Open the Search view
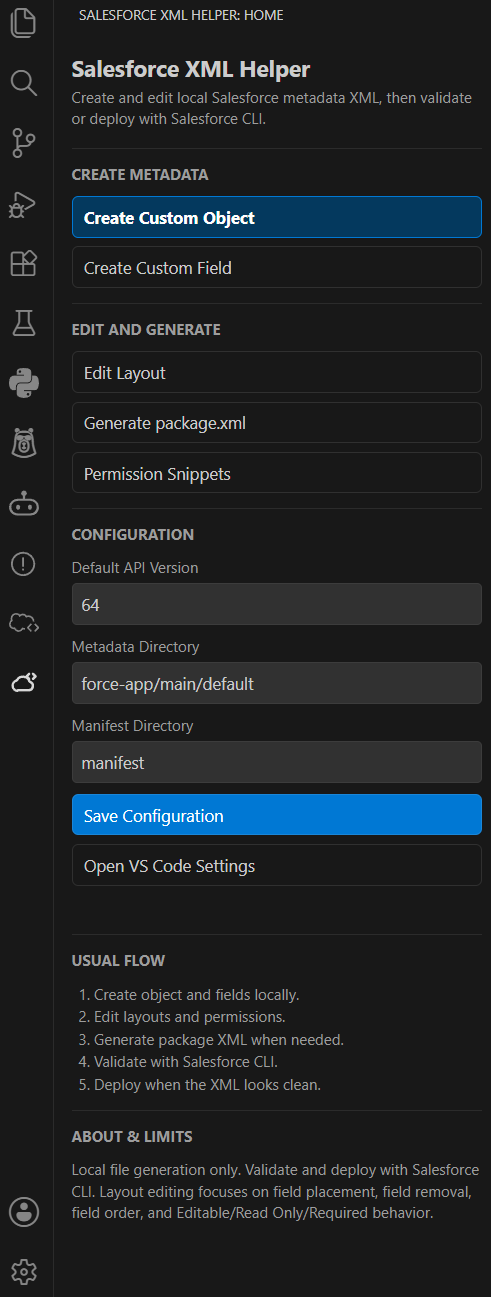491x1297 pixels. tap(23, 82)
